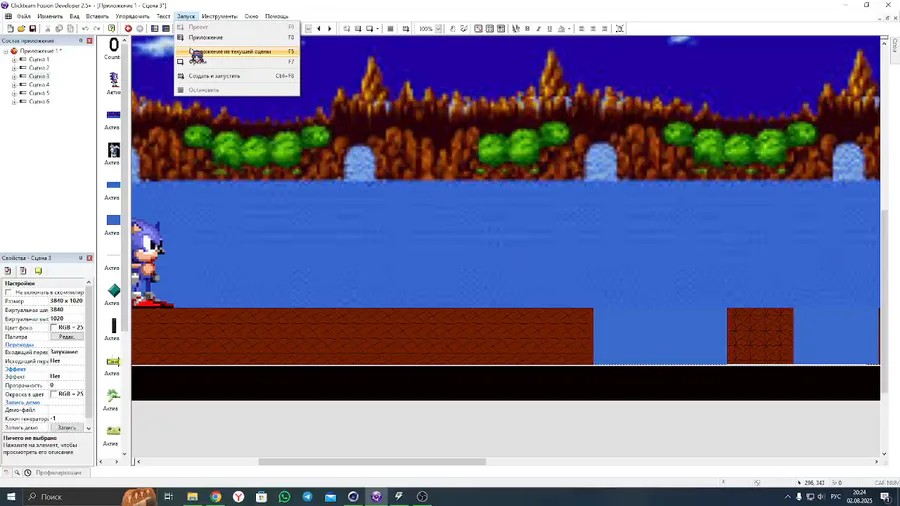Screen dimensions: 900x506
Task: Click the red Run application toolbar icon
Action: pos(128,29)
